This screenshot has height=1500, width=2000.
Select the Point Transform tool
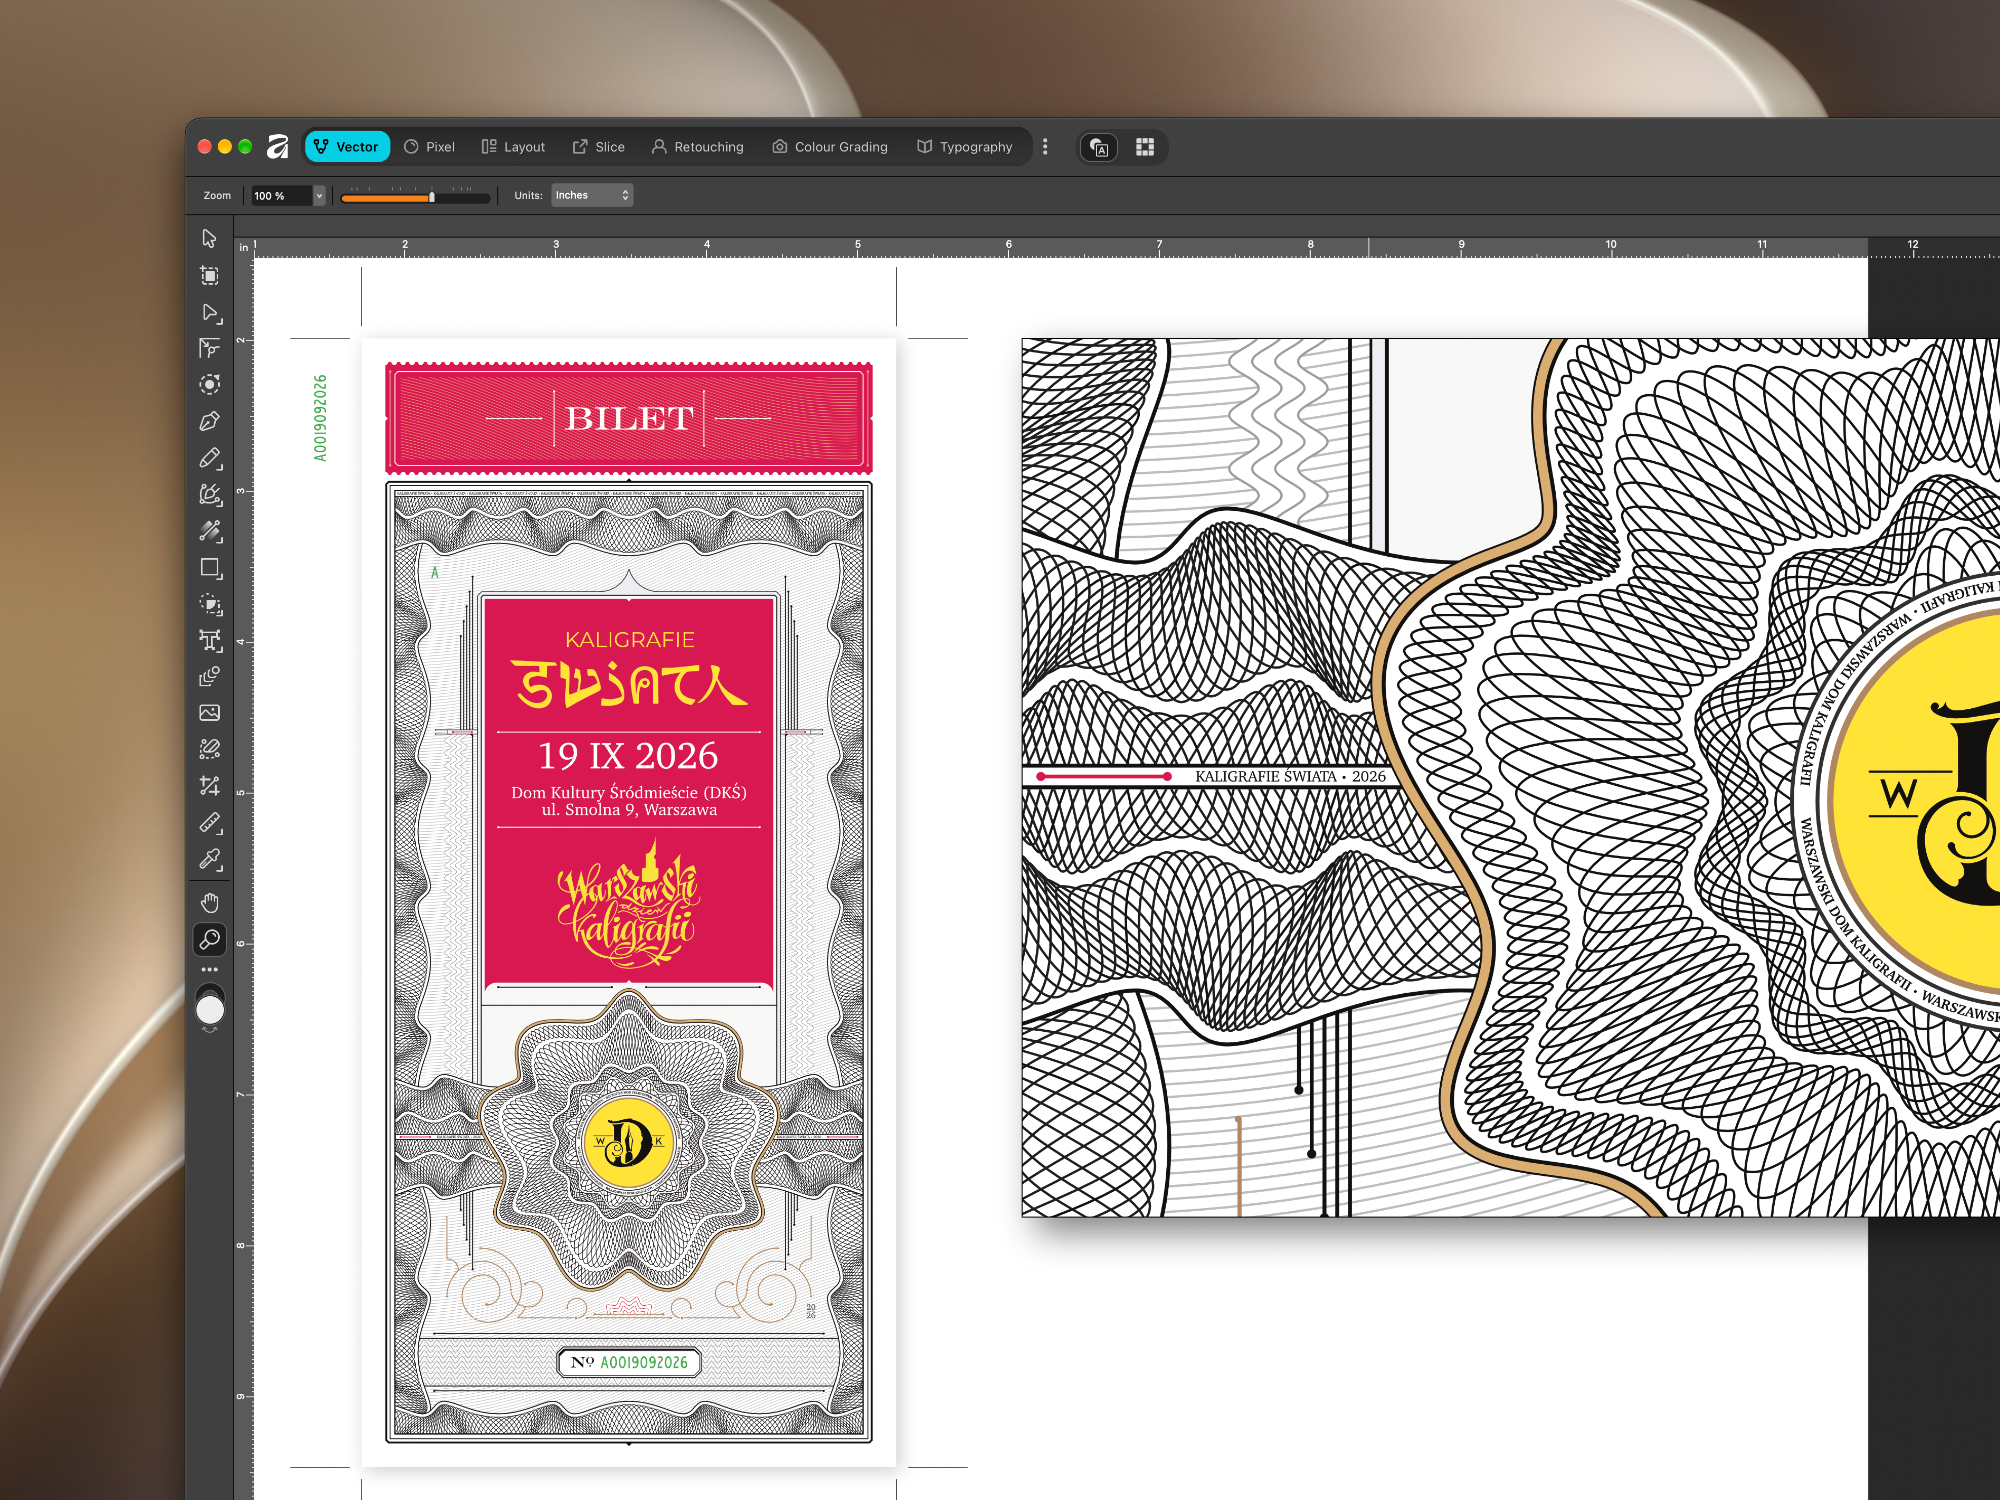[x=209, y=348]
